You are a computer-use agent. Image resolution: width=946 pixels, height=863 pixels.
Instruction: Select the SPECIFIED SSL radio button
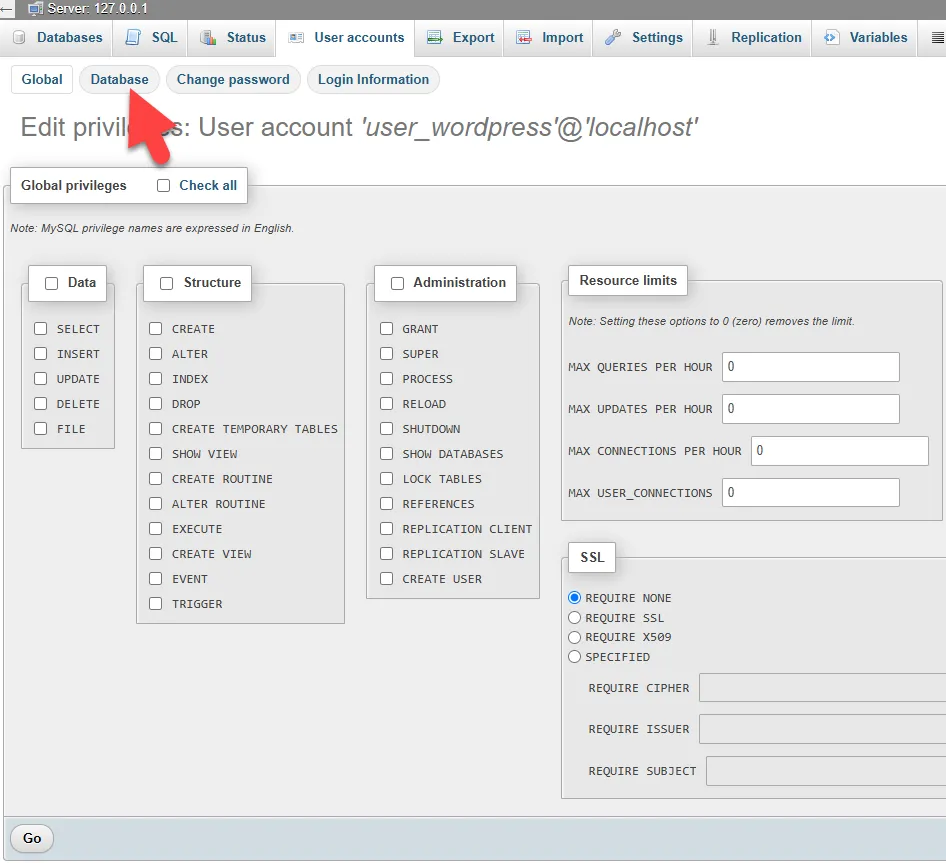click(574, 657)
